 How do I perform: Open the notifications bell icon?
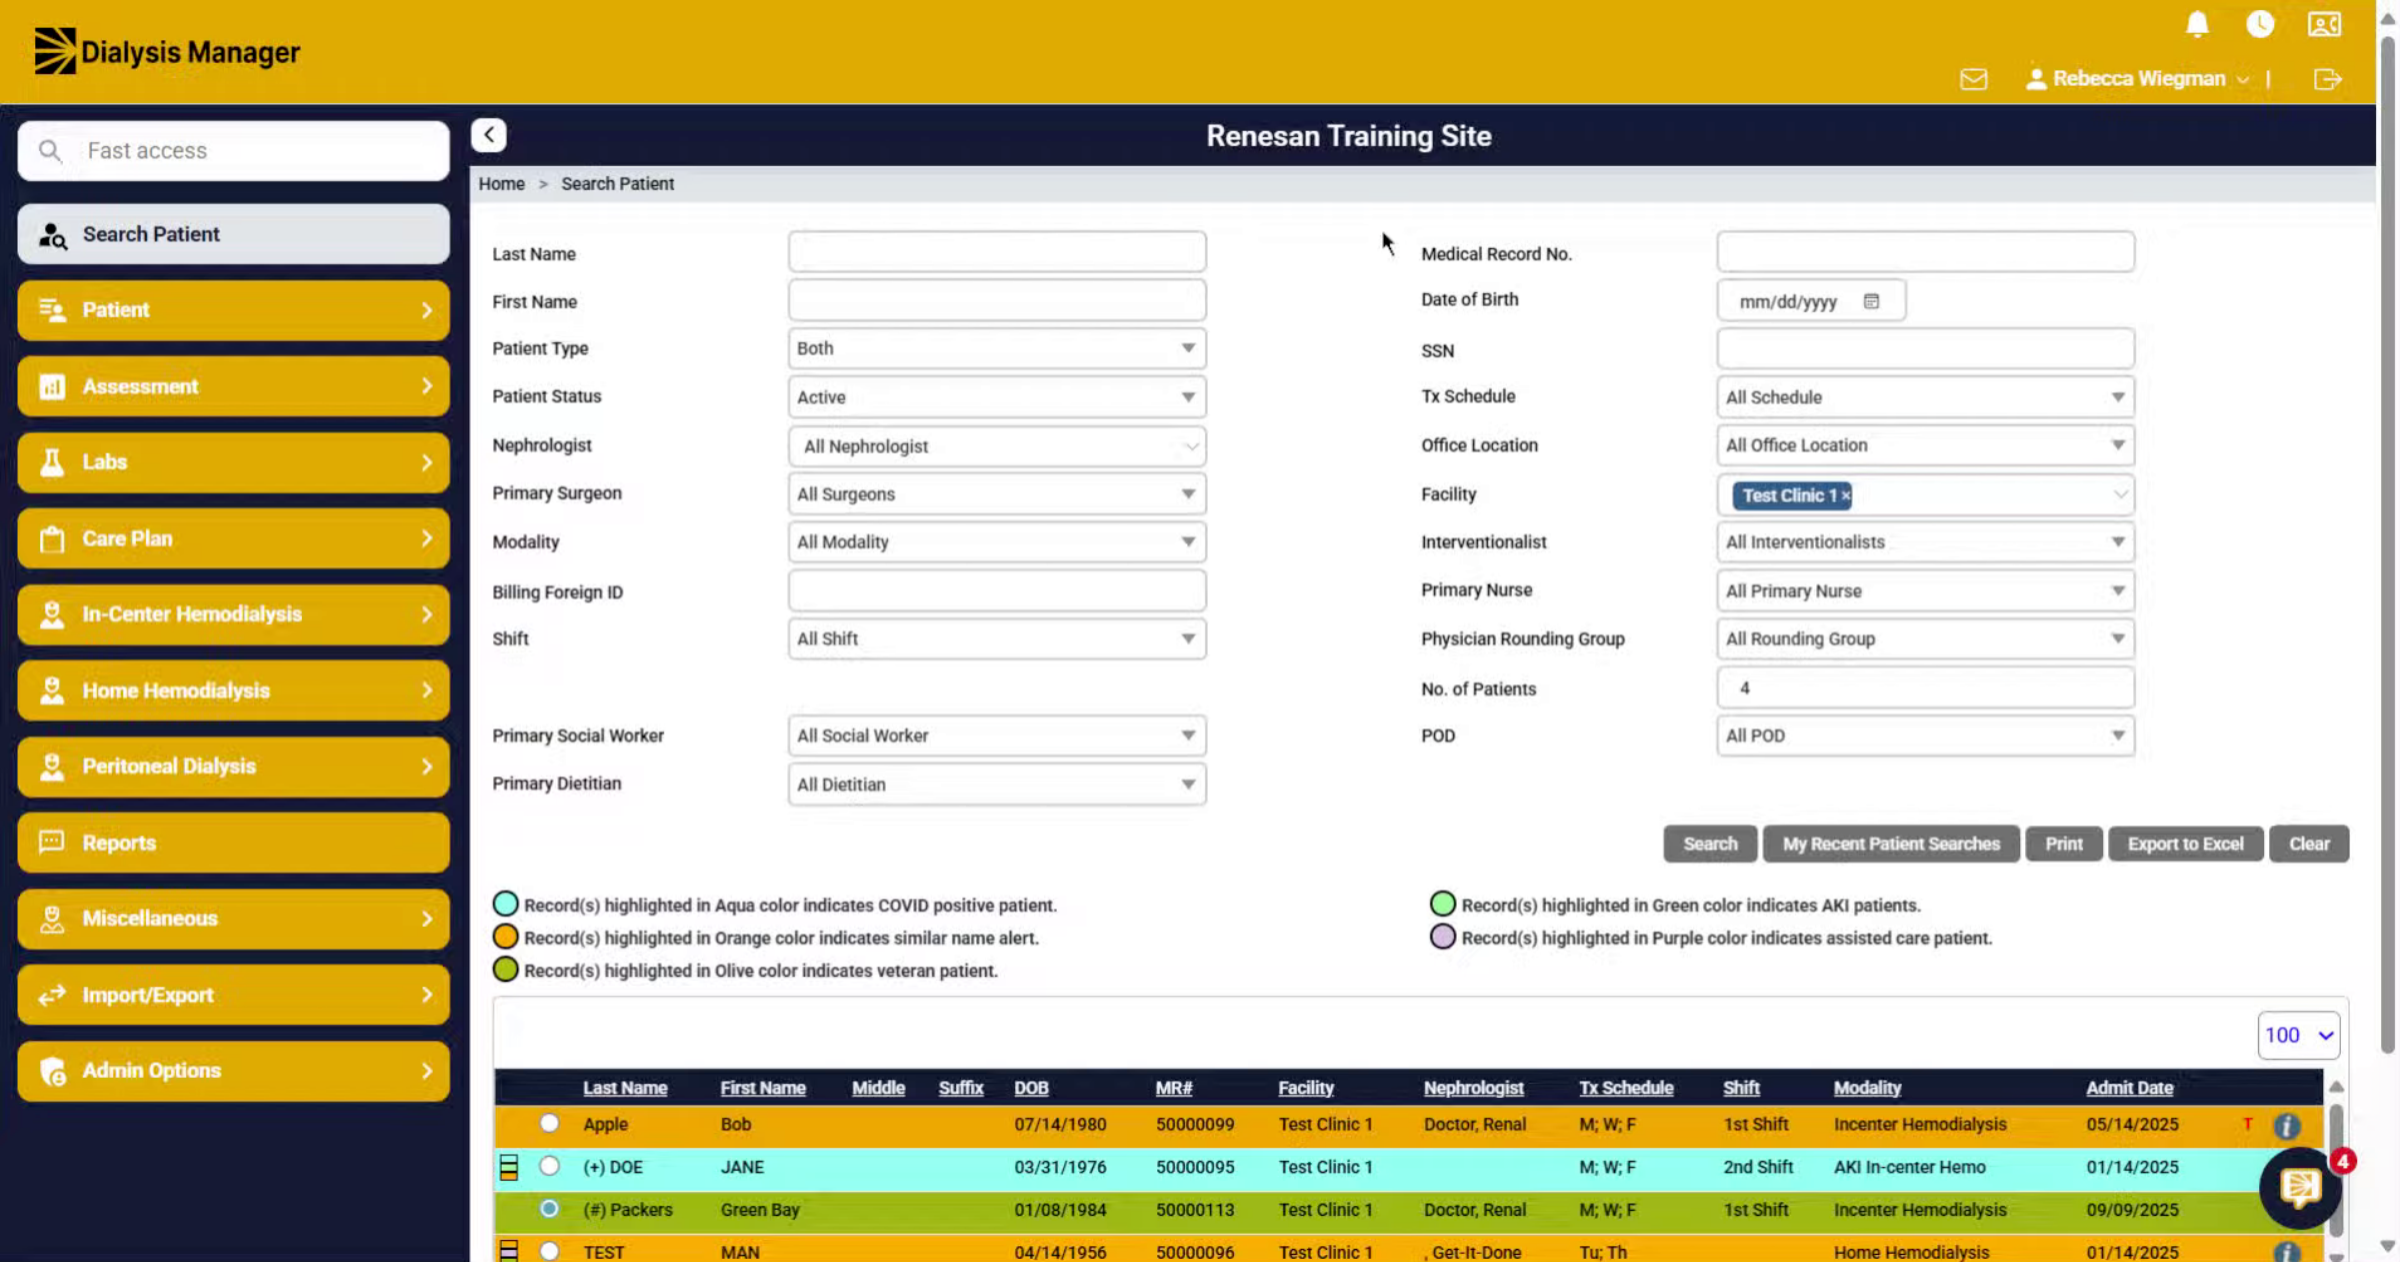click(x=2197, y=24)
